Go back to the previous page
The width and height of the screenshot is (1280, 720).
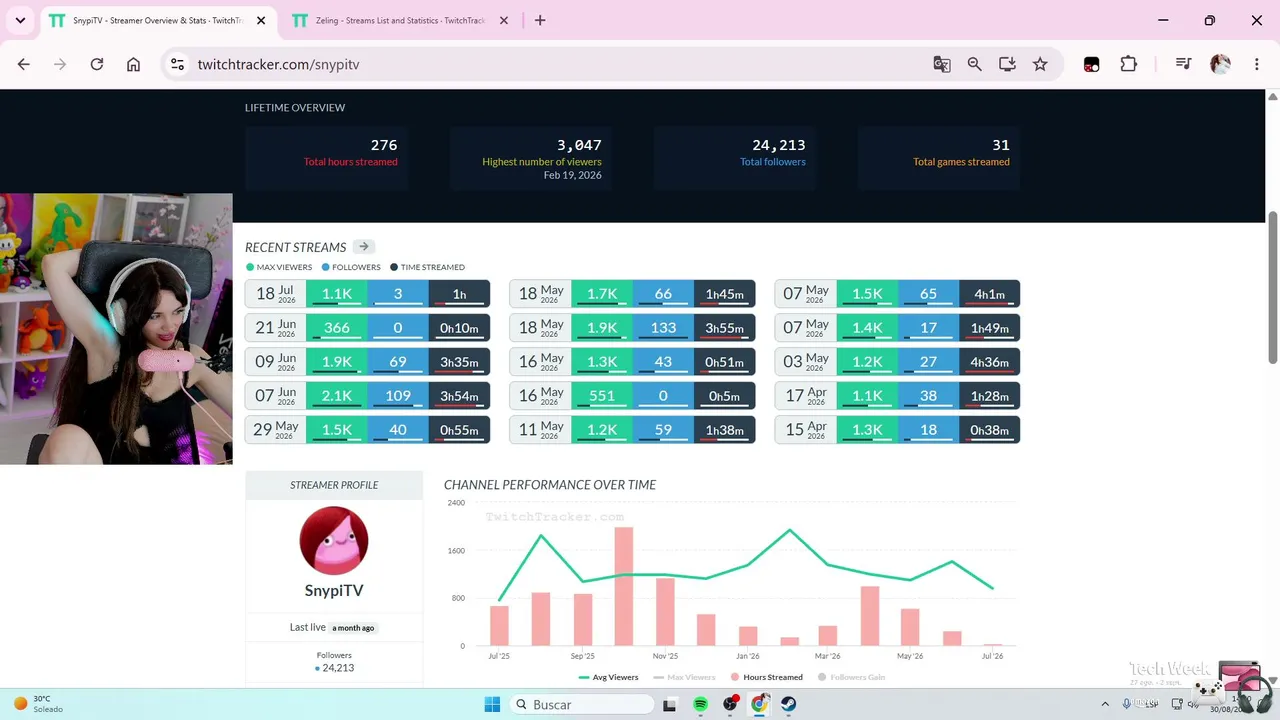(x=24, y=64)
